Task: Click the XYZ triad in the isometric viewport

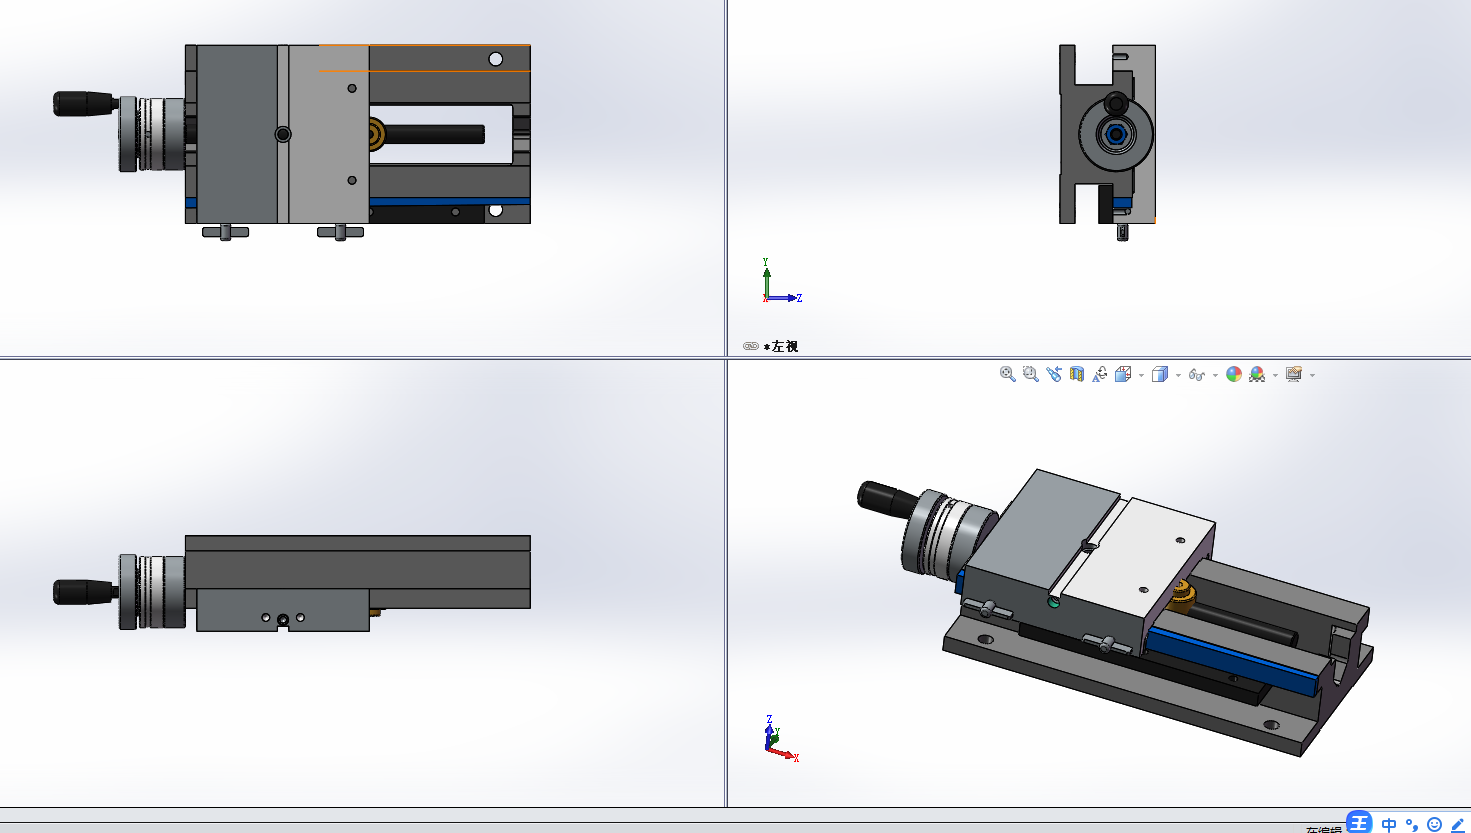Action: click(781, 739)
